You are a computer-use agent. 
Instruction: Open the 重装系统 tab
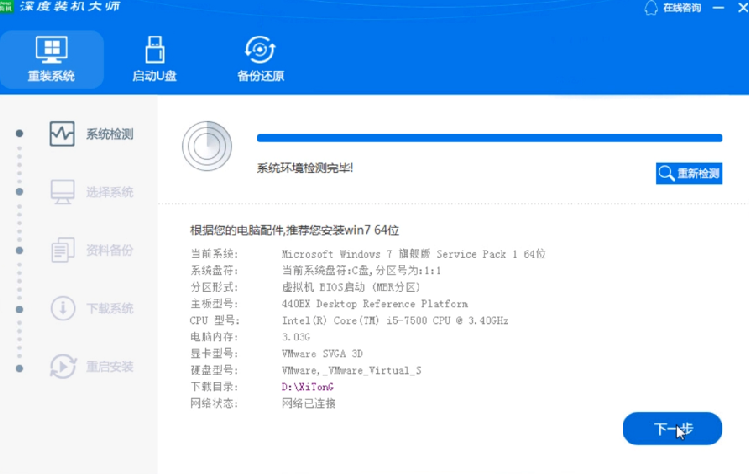(51, 59)
